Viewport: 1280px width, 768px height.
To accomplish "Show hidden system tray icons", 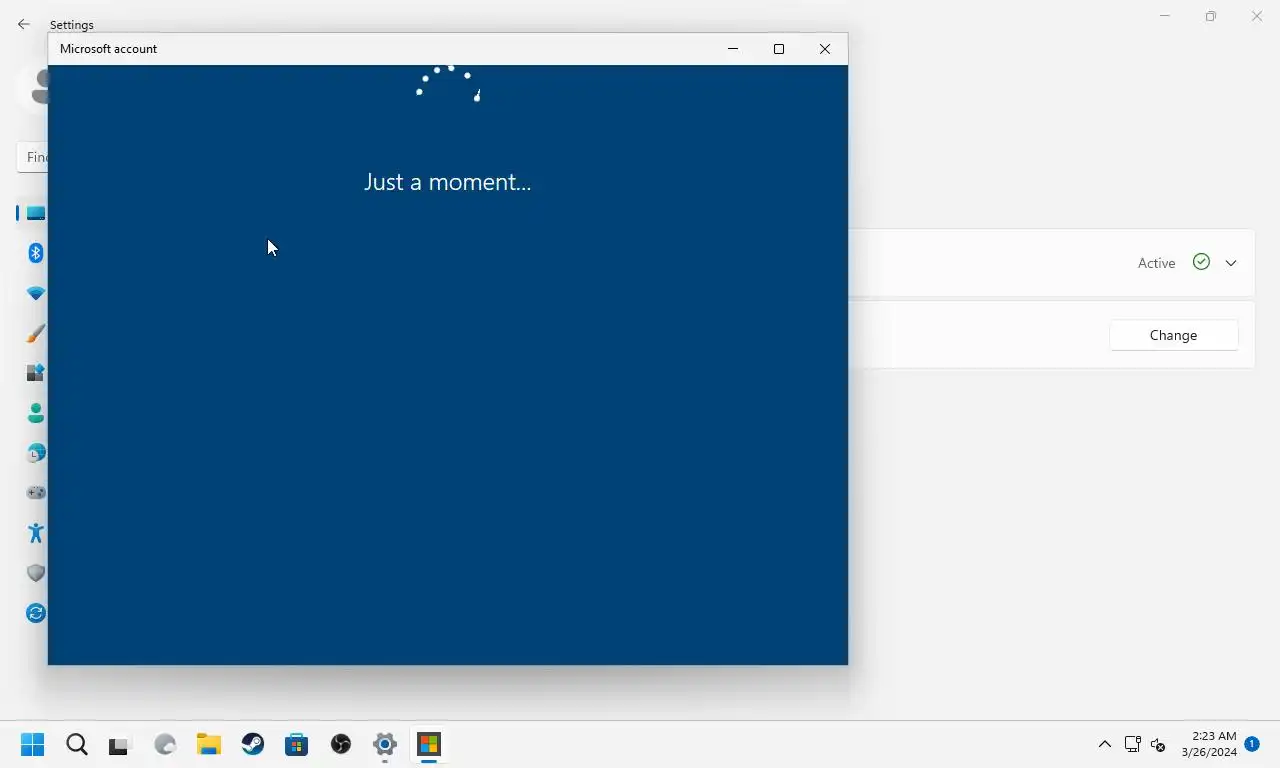I will (1105, 744).
